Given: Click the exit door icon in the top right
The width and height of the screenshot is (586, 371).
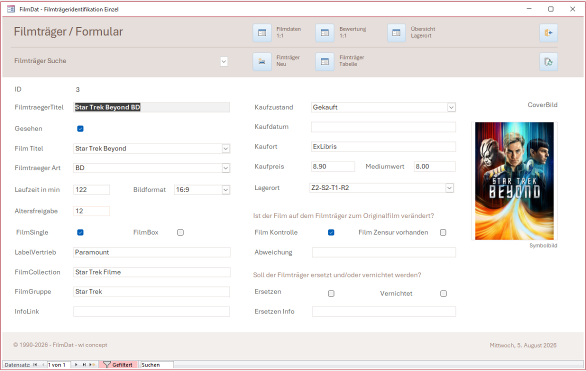Looking at the screenshot, I should point(548,33).
